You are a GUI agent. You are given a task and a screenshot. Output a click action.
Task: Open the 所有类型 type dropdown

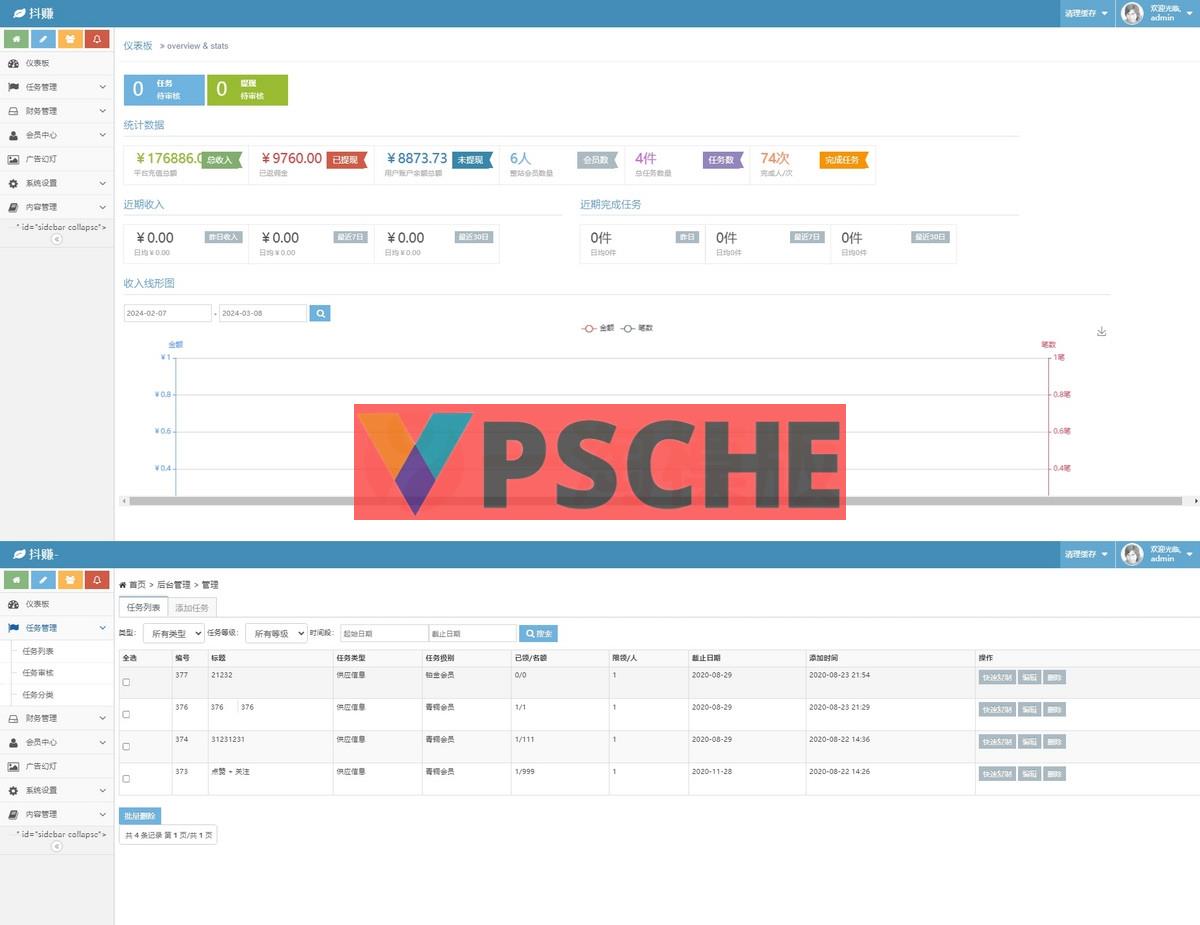click(173, 634)
